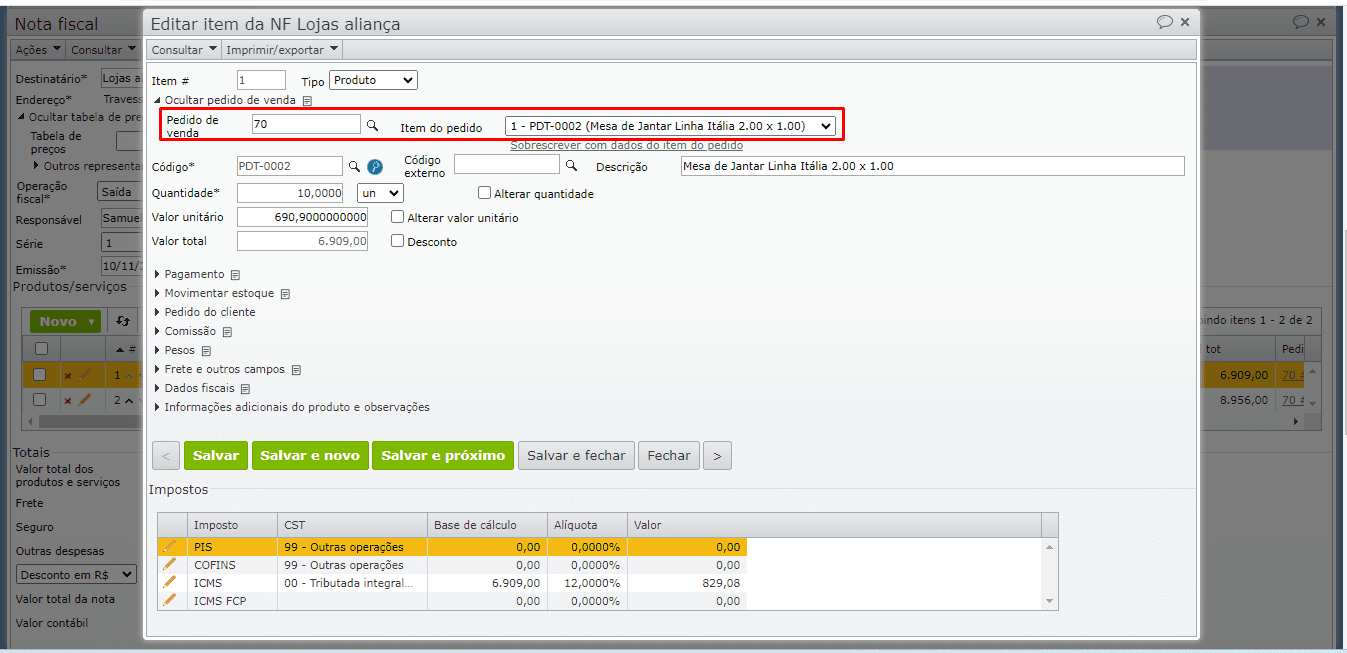Click refresh icon in Nota fiscal products toolbar
This screenshot has height=653, width=1347.
[x=123, y=321]
